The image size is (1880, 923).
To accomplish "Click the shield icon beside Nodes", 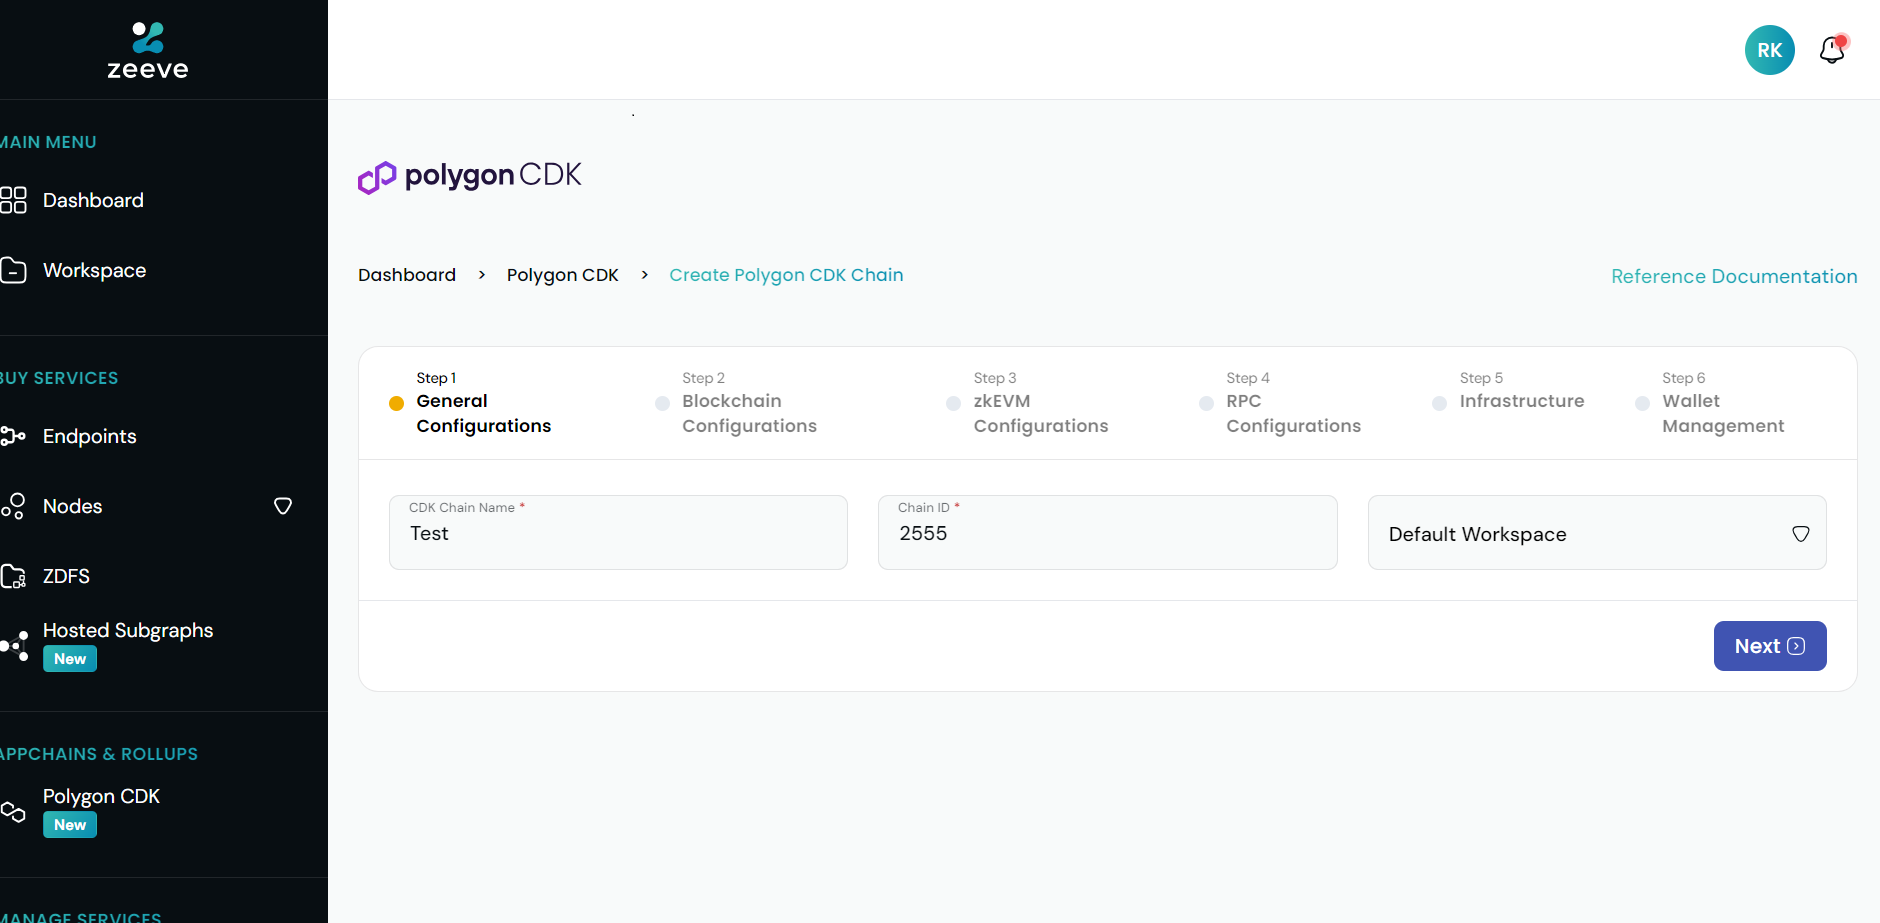I will [x=283, y=506].
